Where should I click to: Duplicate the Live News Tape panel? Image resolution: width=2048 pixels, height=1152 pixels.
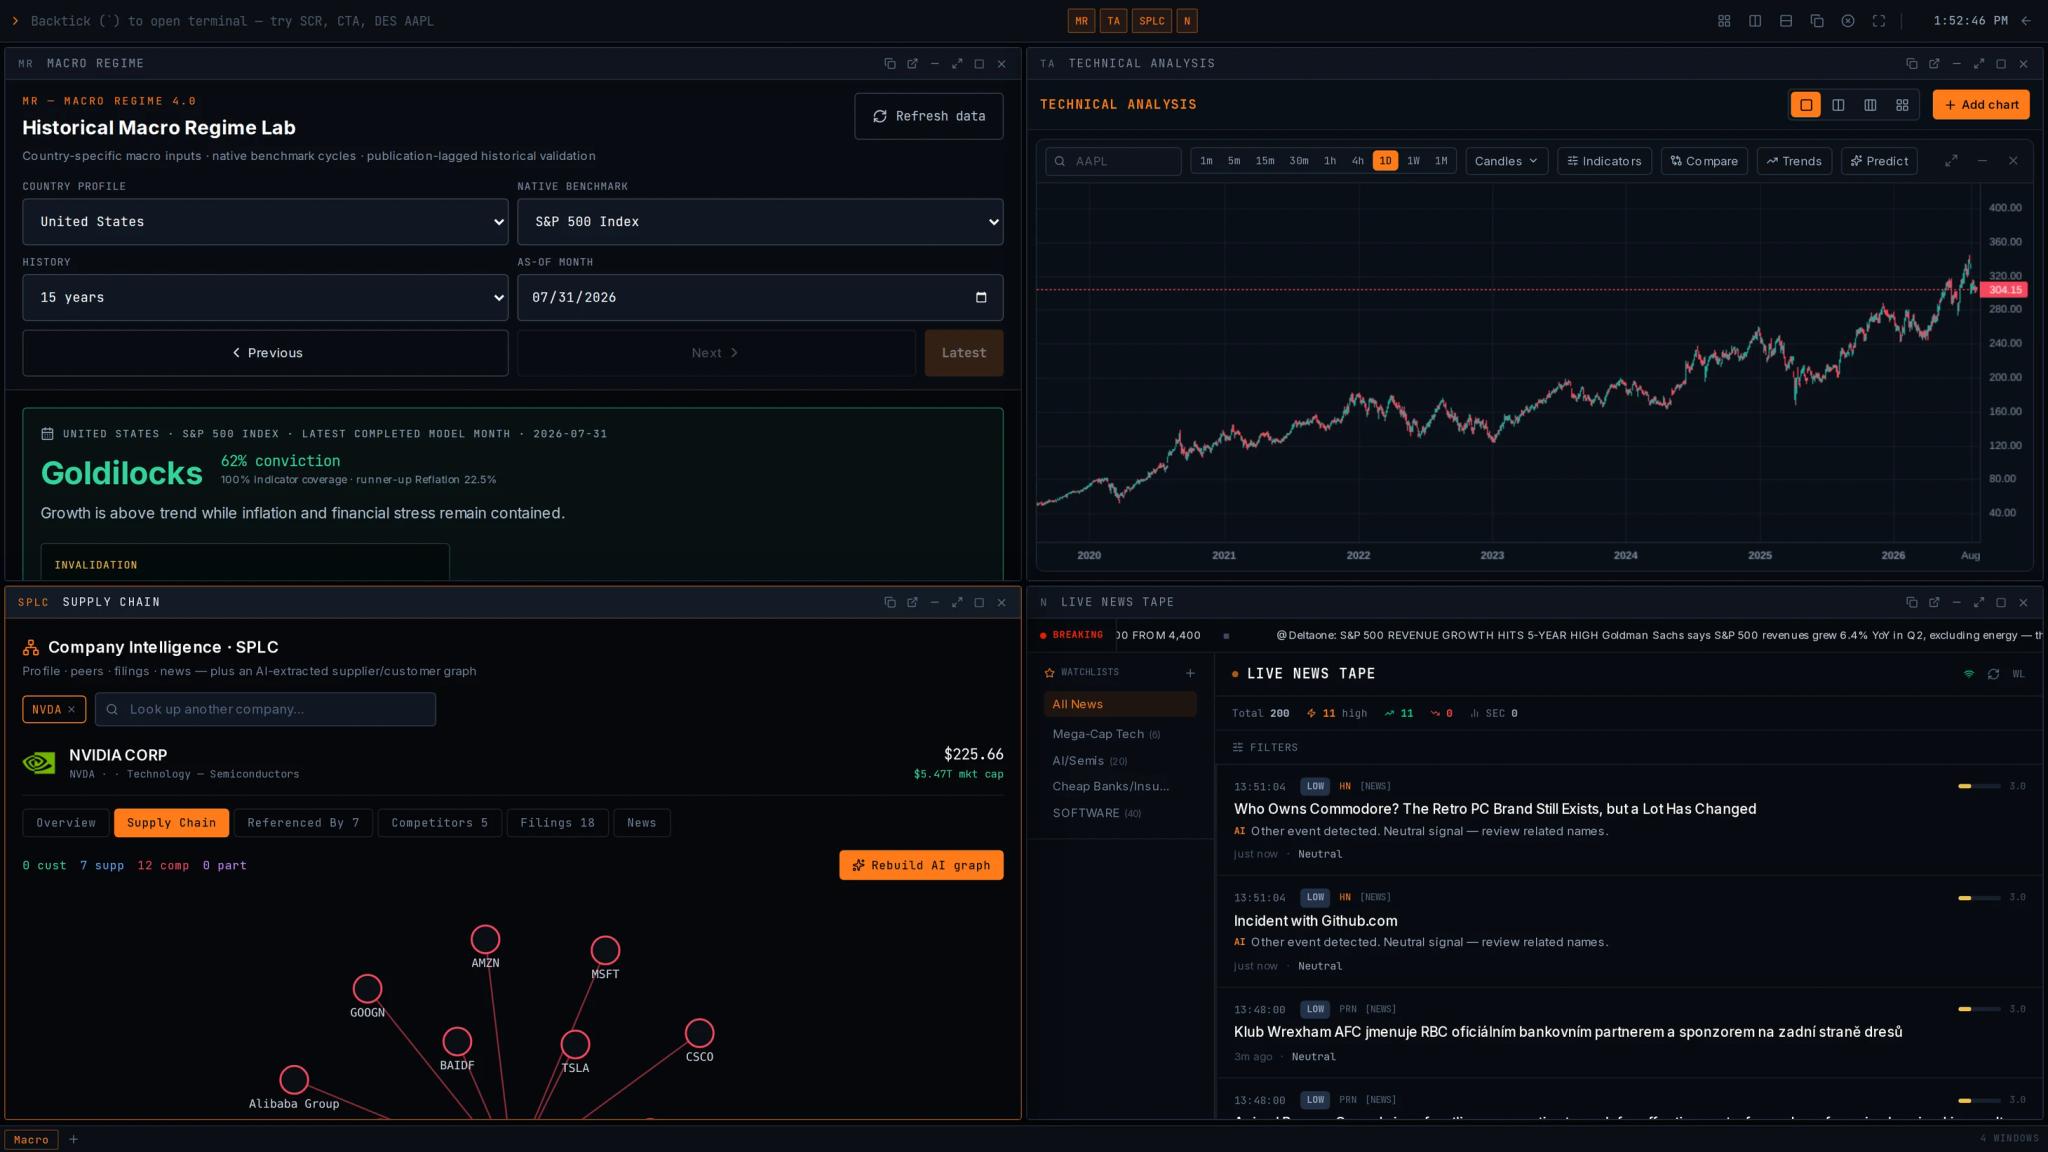coord(1912,602)
